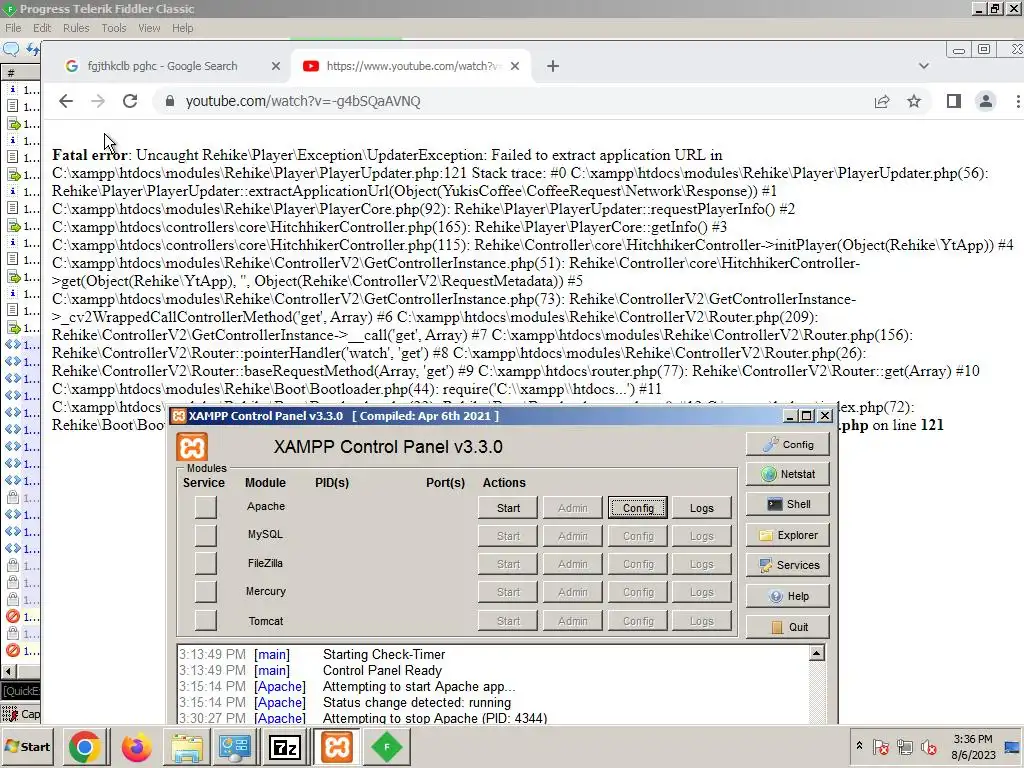The image size is (1024, 768).
Task: Open File Explorer from the taskbar
Action: click(x=187, y=747)
